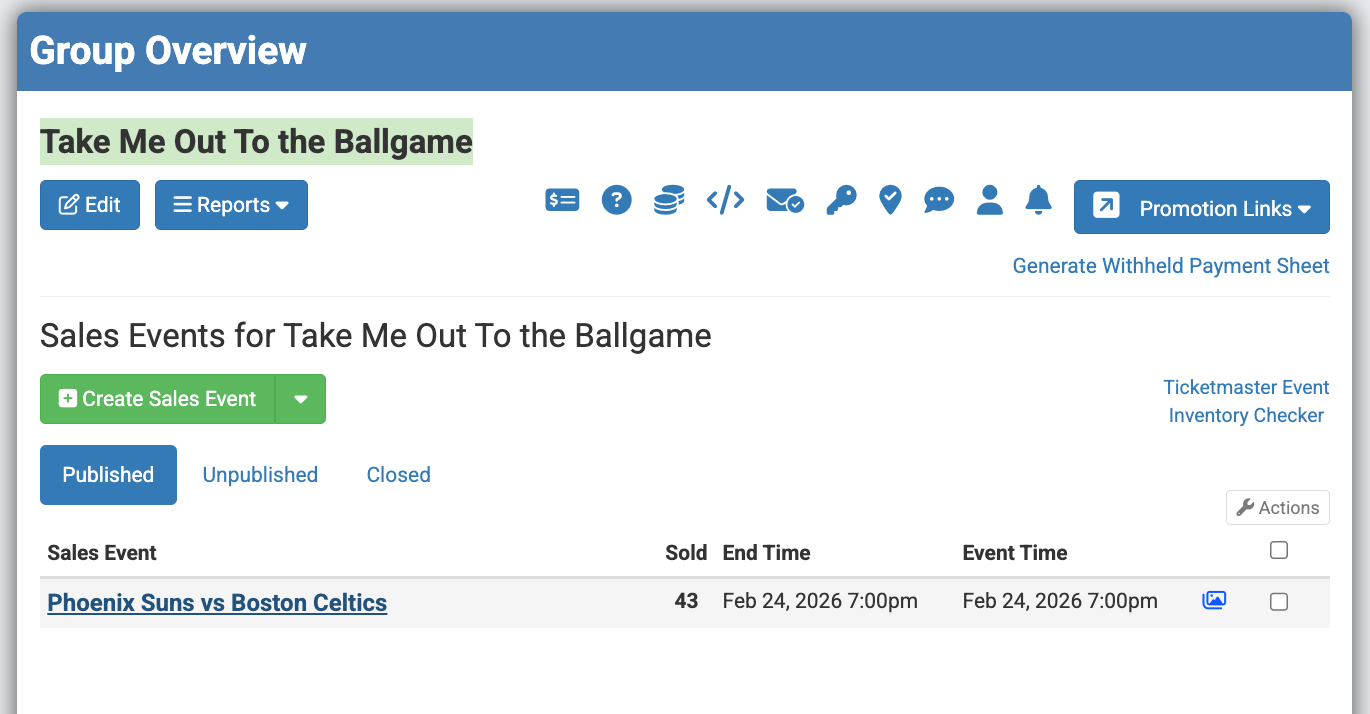Open the chat bubble comments icon
This screenshot has height=714, width=1370.
click(x=938, y=201)
